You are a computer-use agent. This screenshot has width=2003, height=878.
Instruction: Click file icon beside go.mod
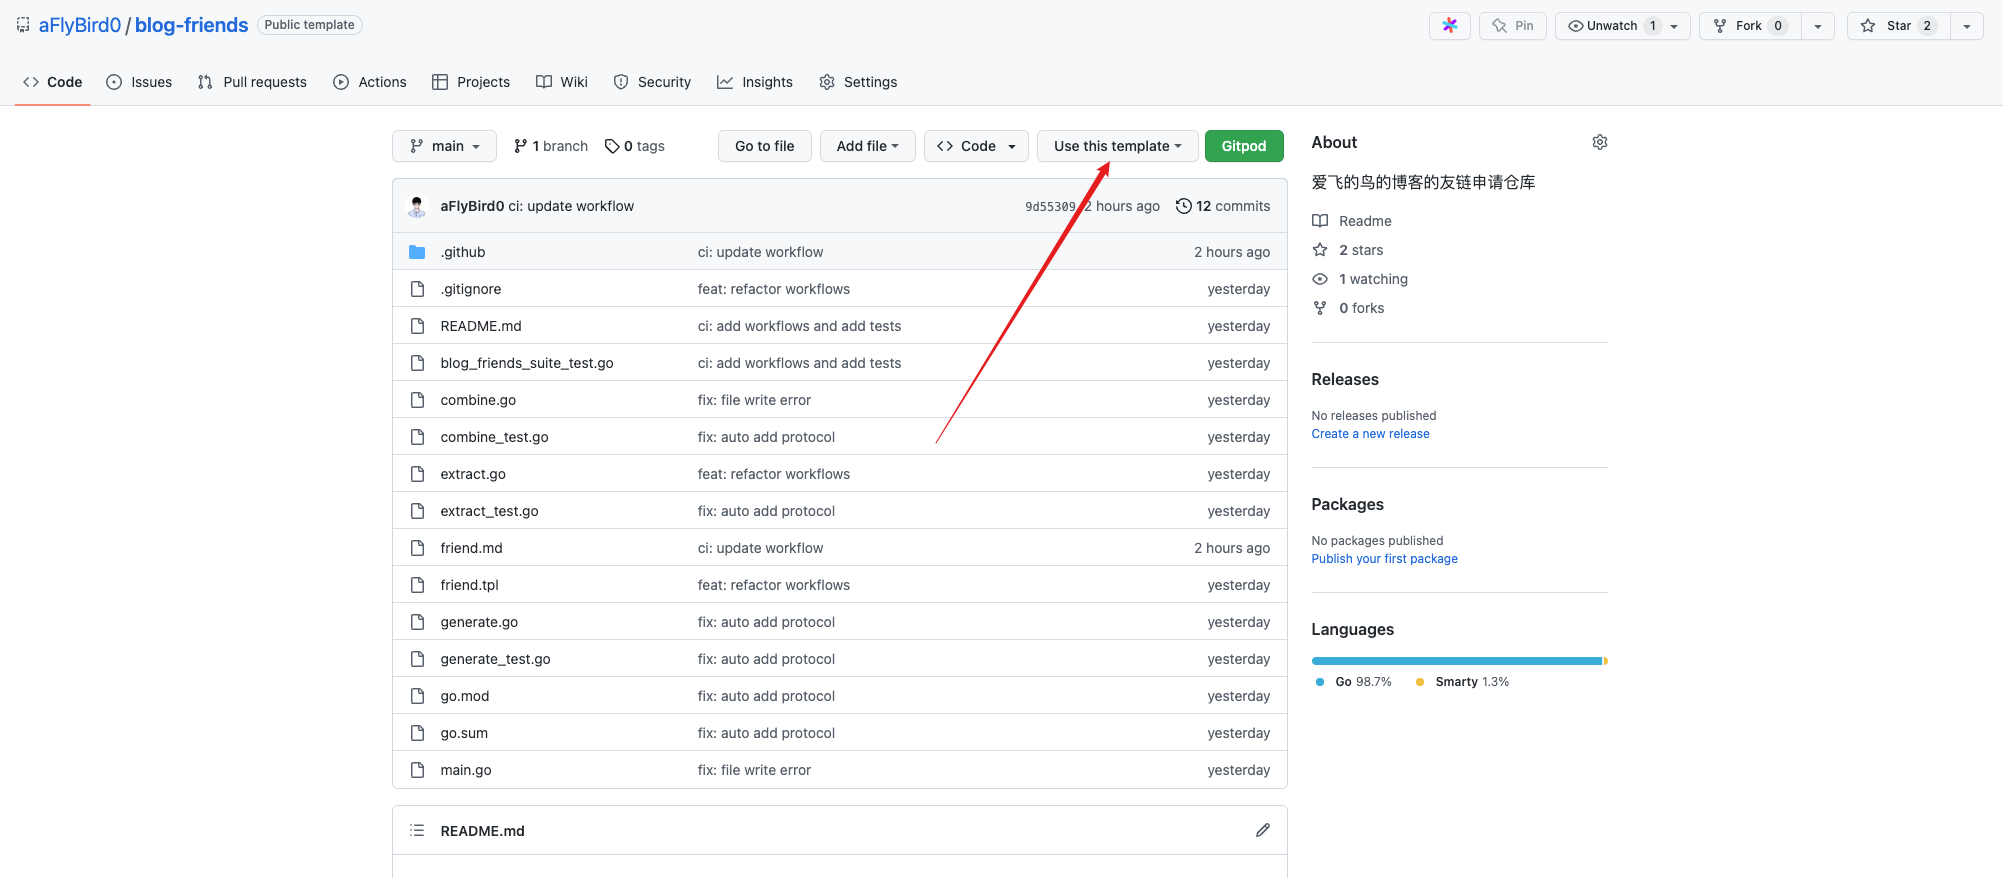click(417, 696)
